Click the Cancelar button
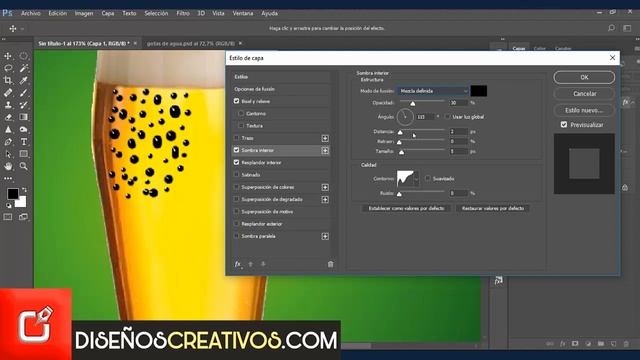This screenshot has height=360, width=640. (x=584, y=93)
